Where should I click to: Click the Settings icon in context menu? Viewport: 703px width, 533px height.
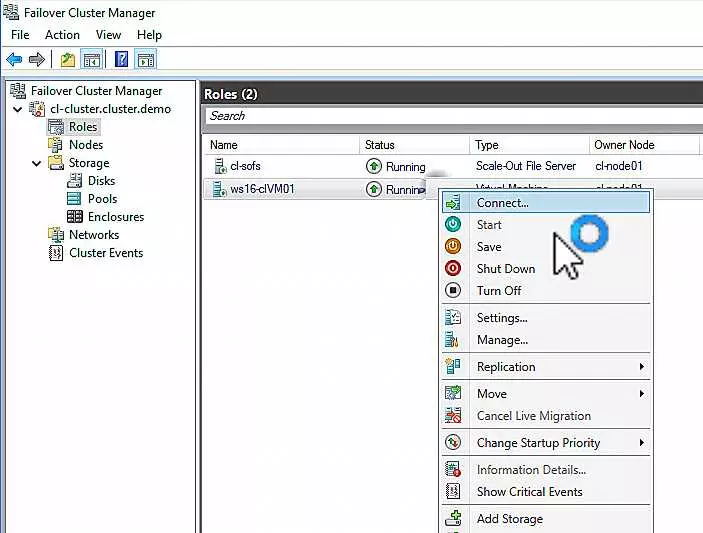point(453,317)
